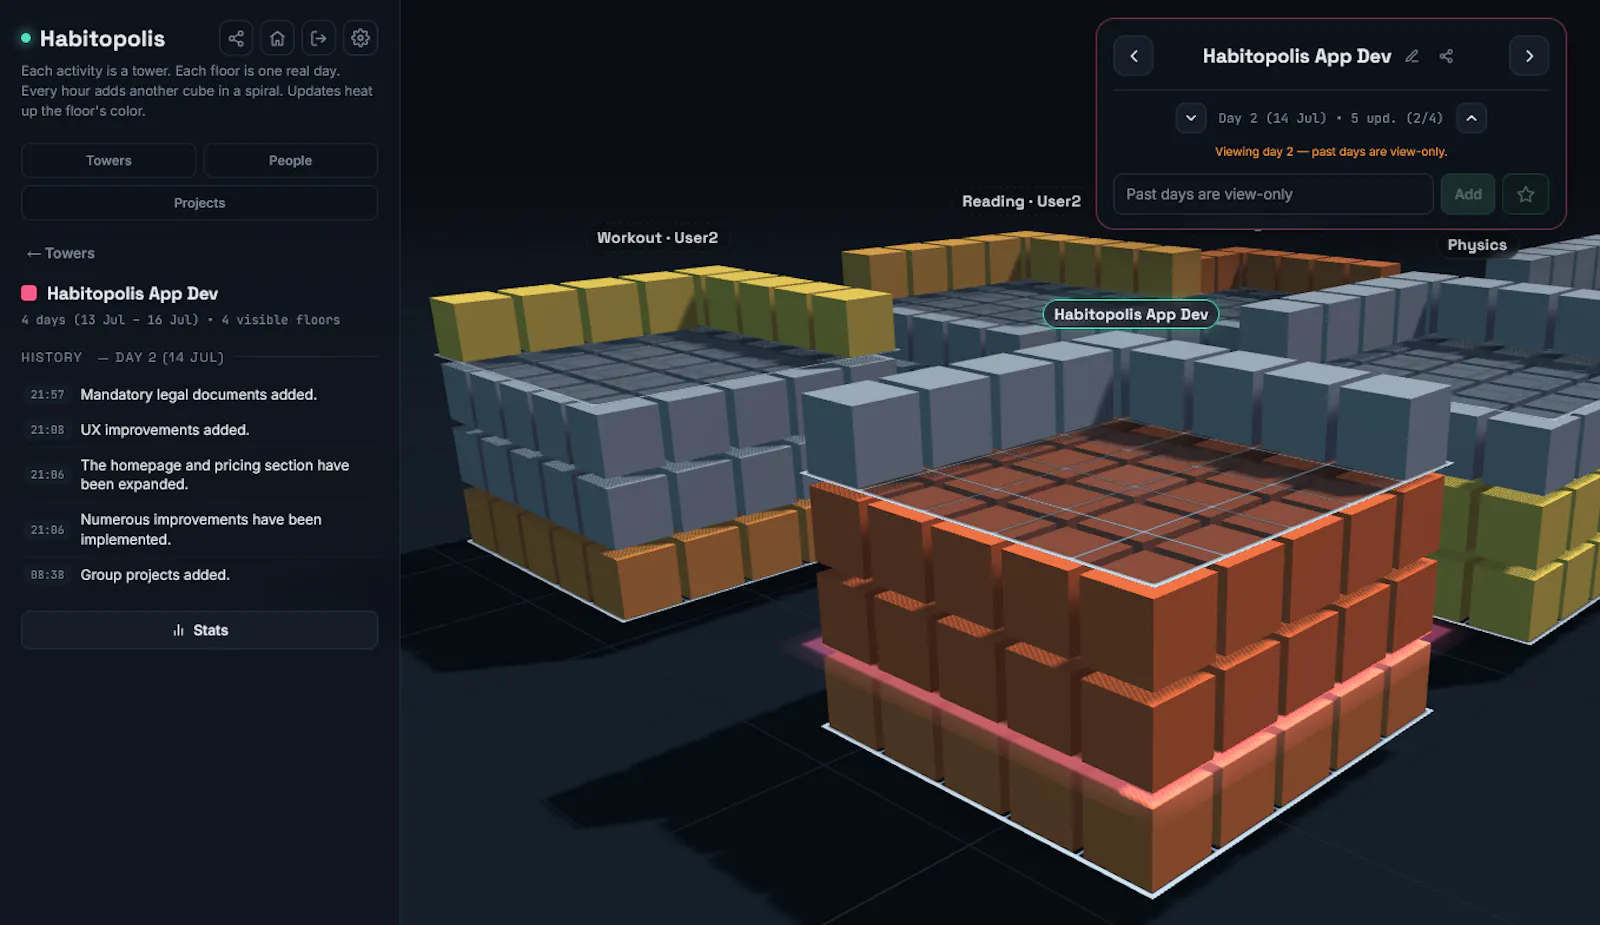Click 'Viewing day 2' view-only warning text
Screen dimensions: 1600x925
click(1331, 152)
